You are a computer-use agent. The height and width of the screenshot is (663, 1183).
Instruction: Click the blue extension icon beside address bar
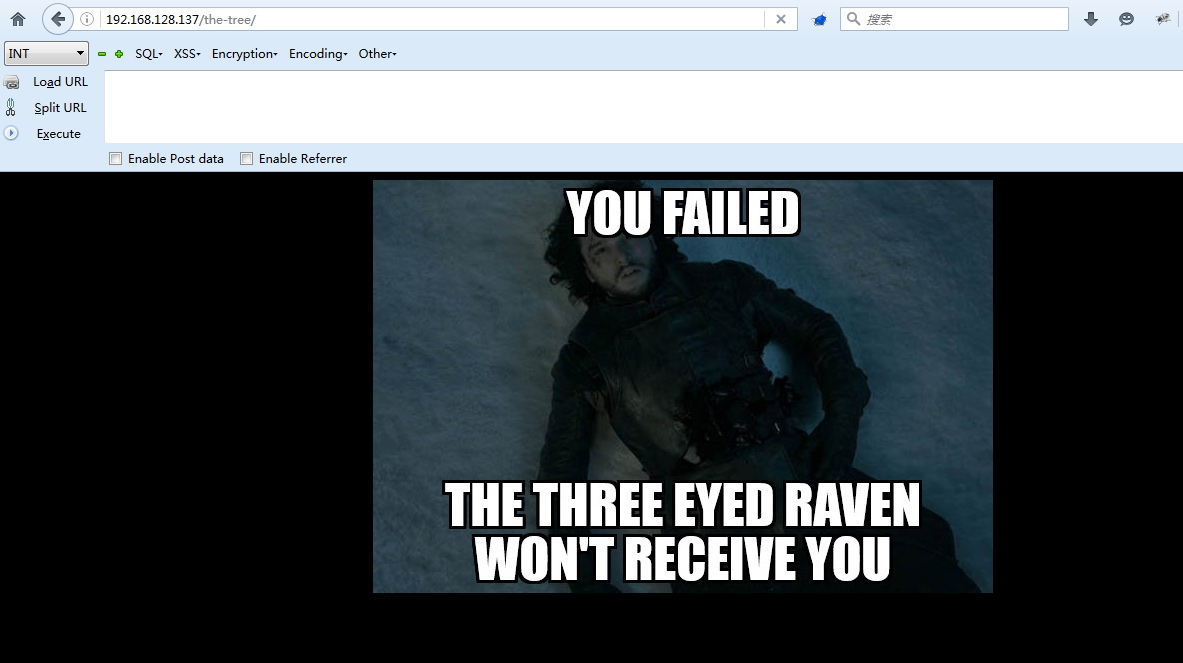tap(819, 20)
